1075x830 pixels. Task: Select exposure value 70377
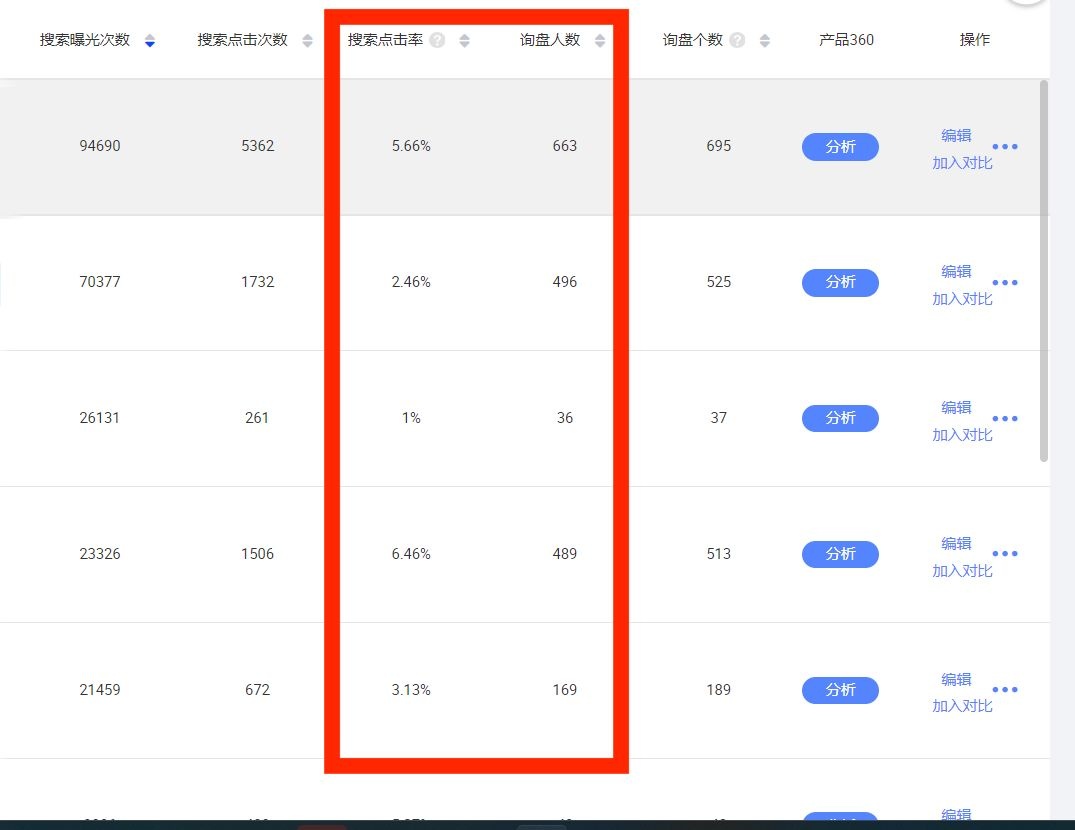100,282
